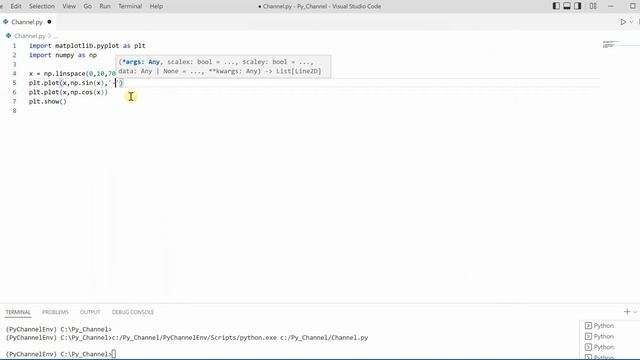The width and height of the screenshot is (640, 360).
Task: Minimize the Visual Studio Code window
Action: (611, 6)
